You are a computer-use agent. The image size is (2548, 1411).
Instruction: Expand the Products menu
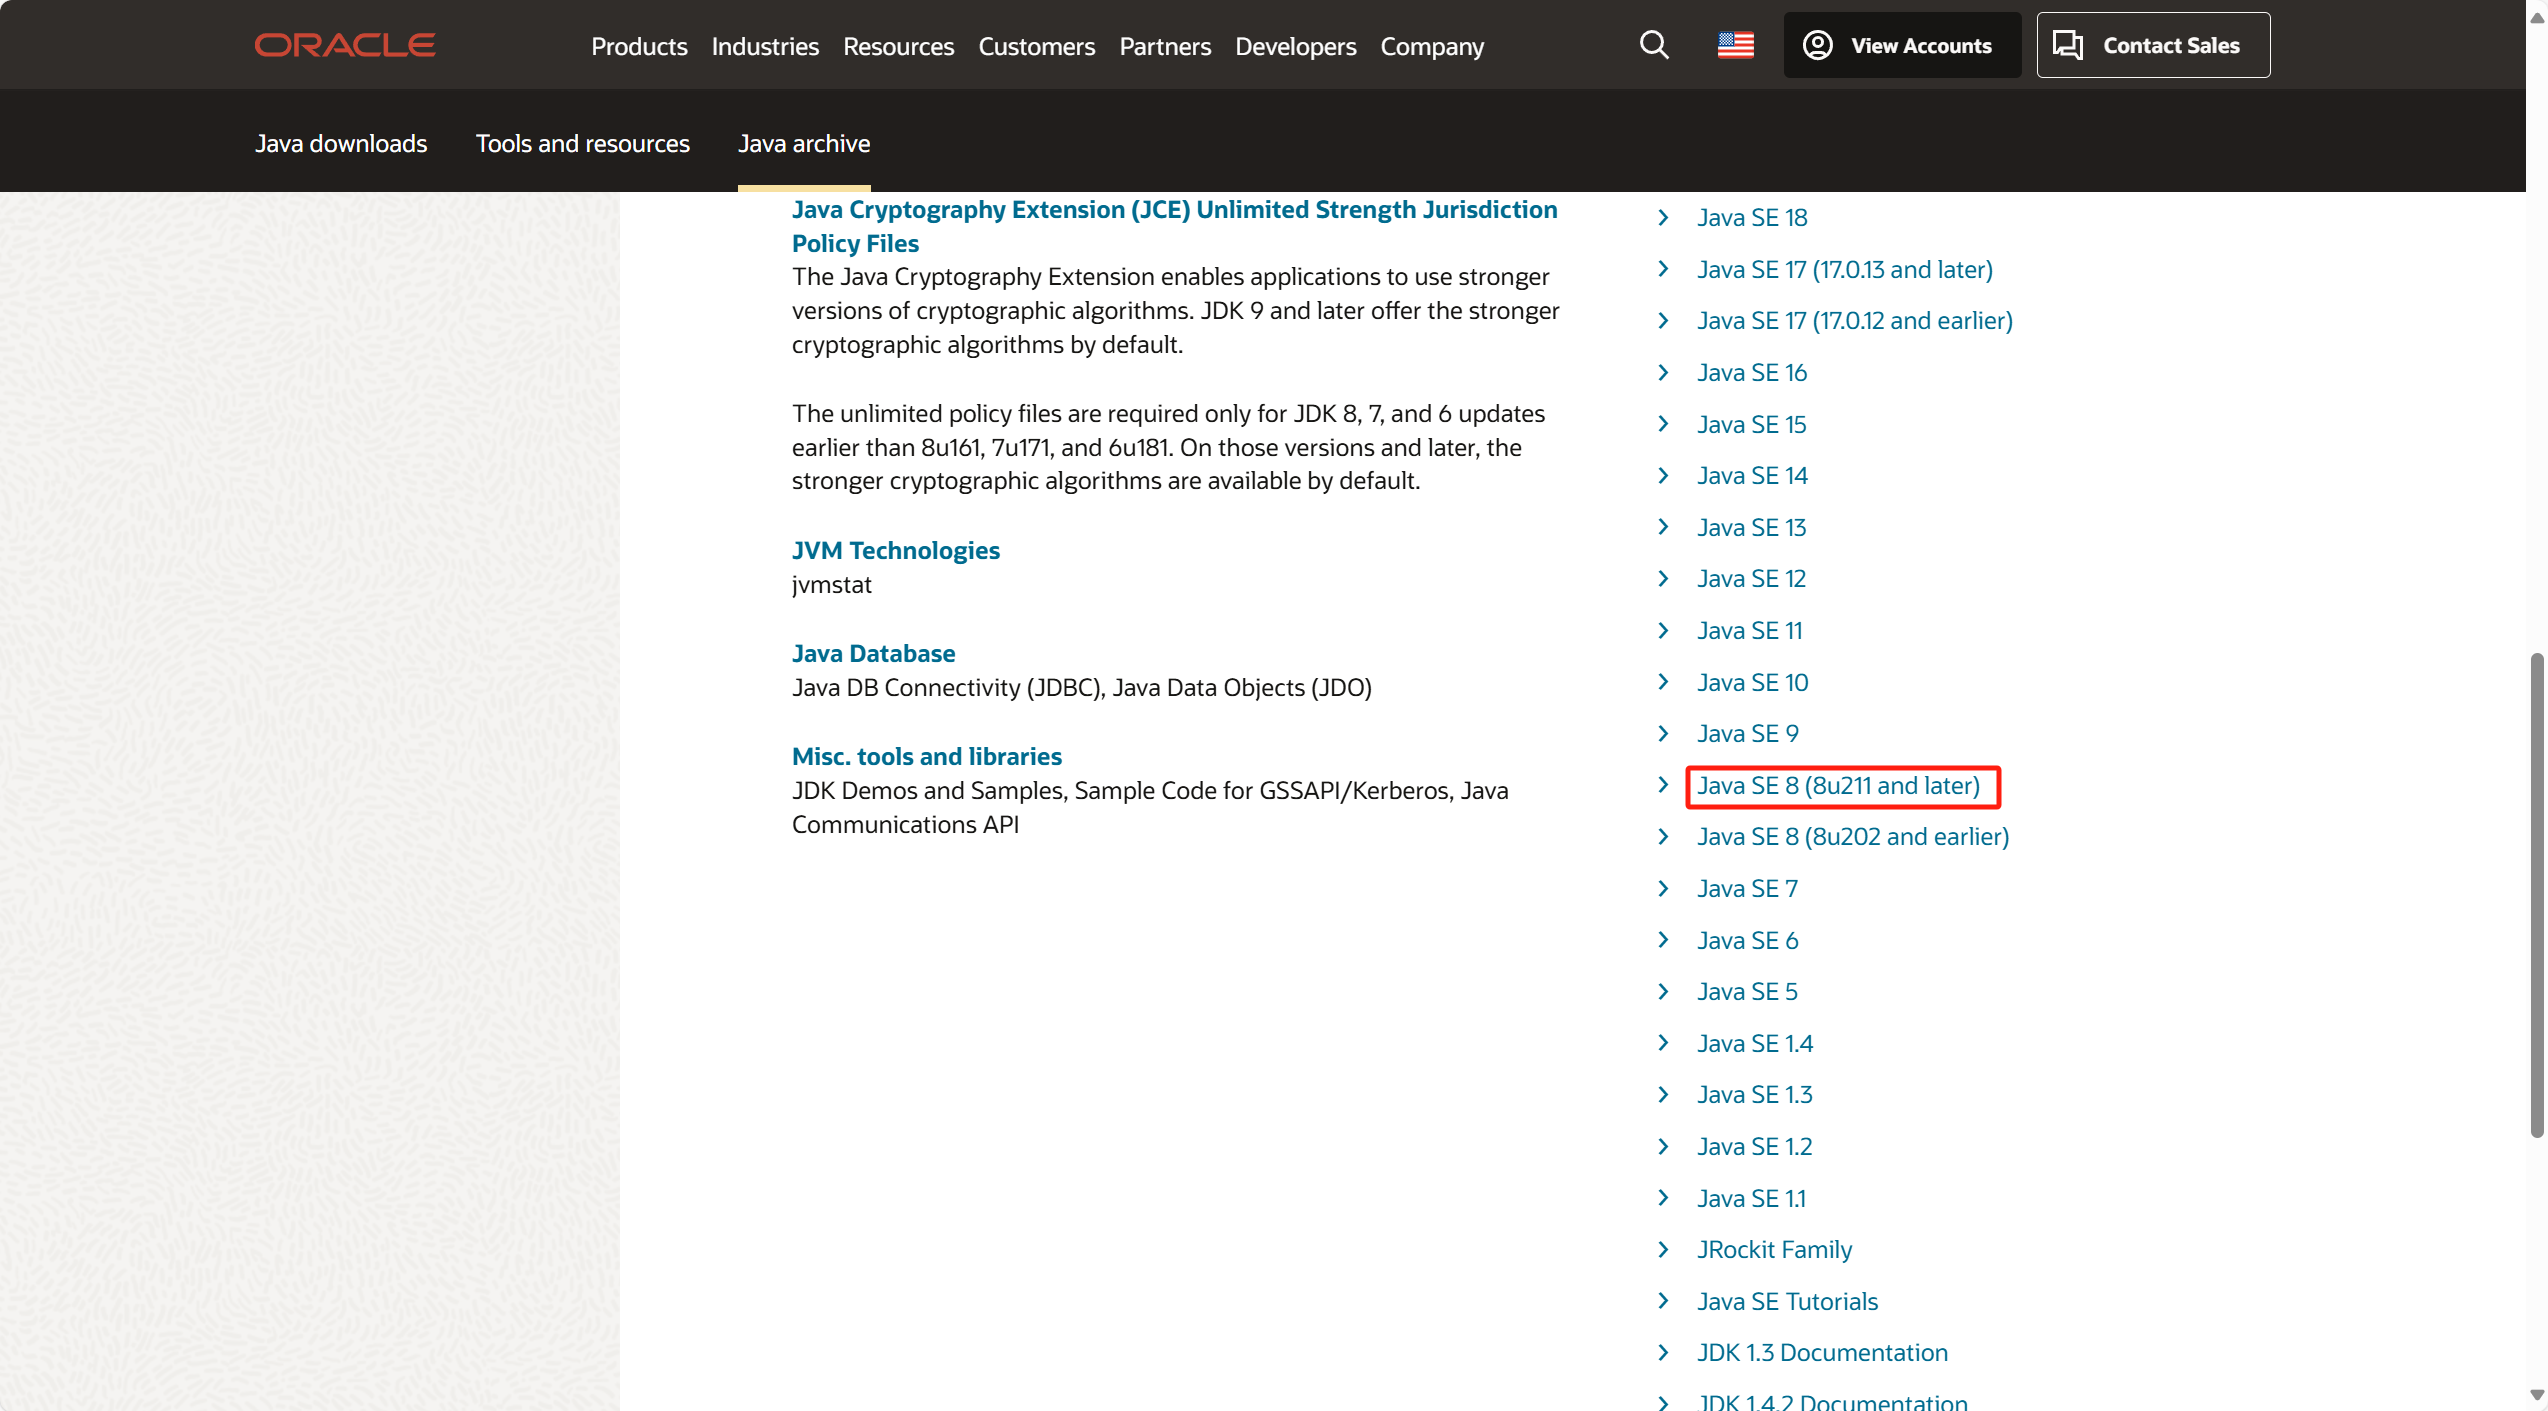(x=639, y=46)
